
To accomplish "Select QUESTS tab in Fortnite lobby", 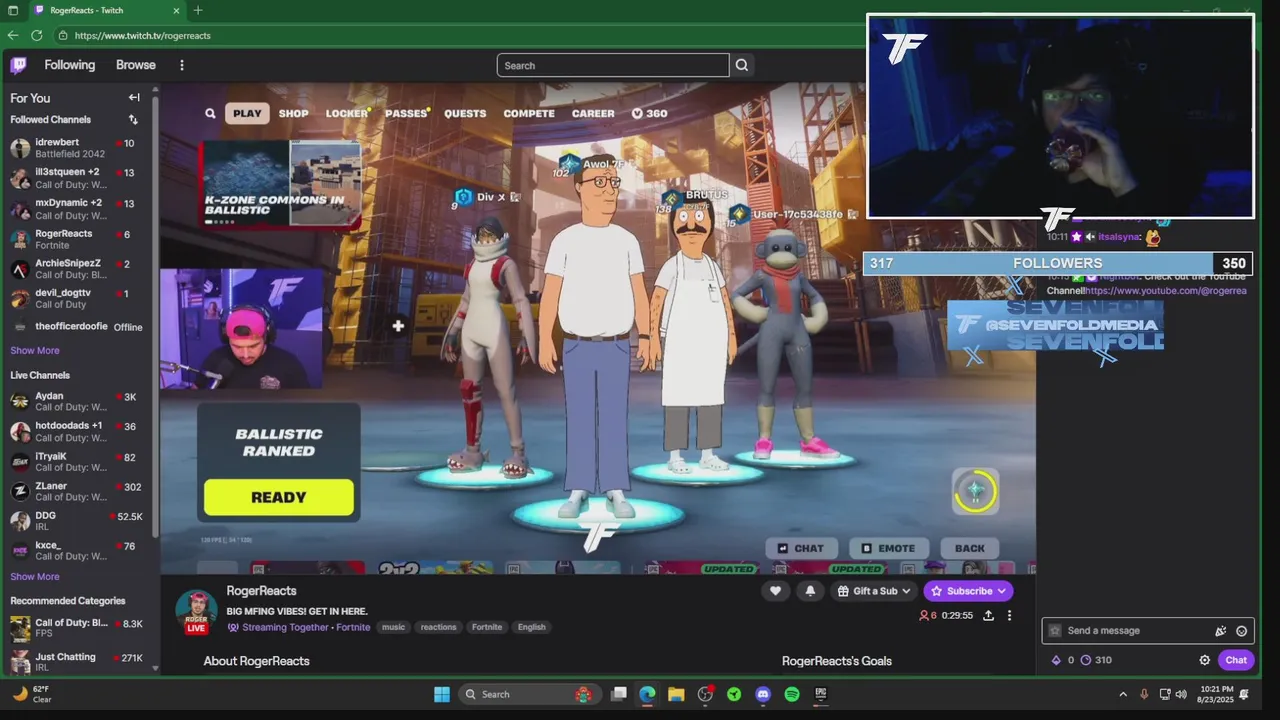I will [465, 113].
